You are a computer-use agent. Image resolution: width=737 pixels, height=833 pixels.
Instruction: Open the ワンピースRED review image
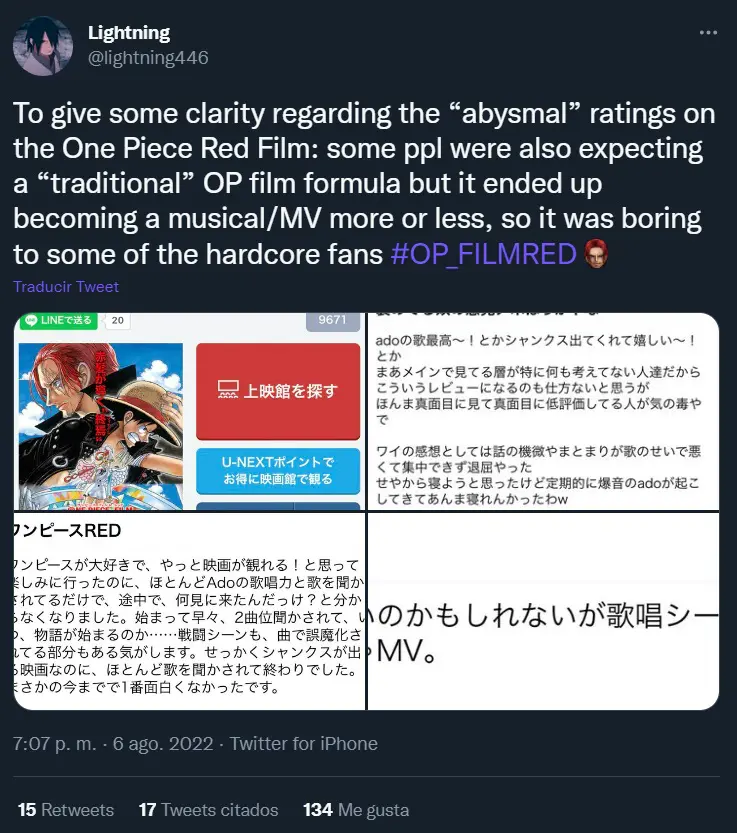189,611
